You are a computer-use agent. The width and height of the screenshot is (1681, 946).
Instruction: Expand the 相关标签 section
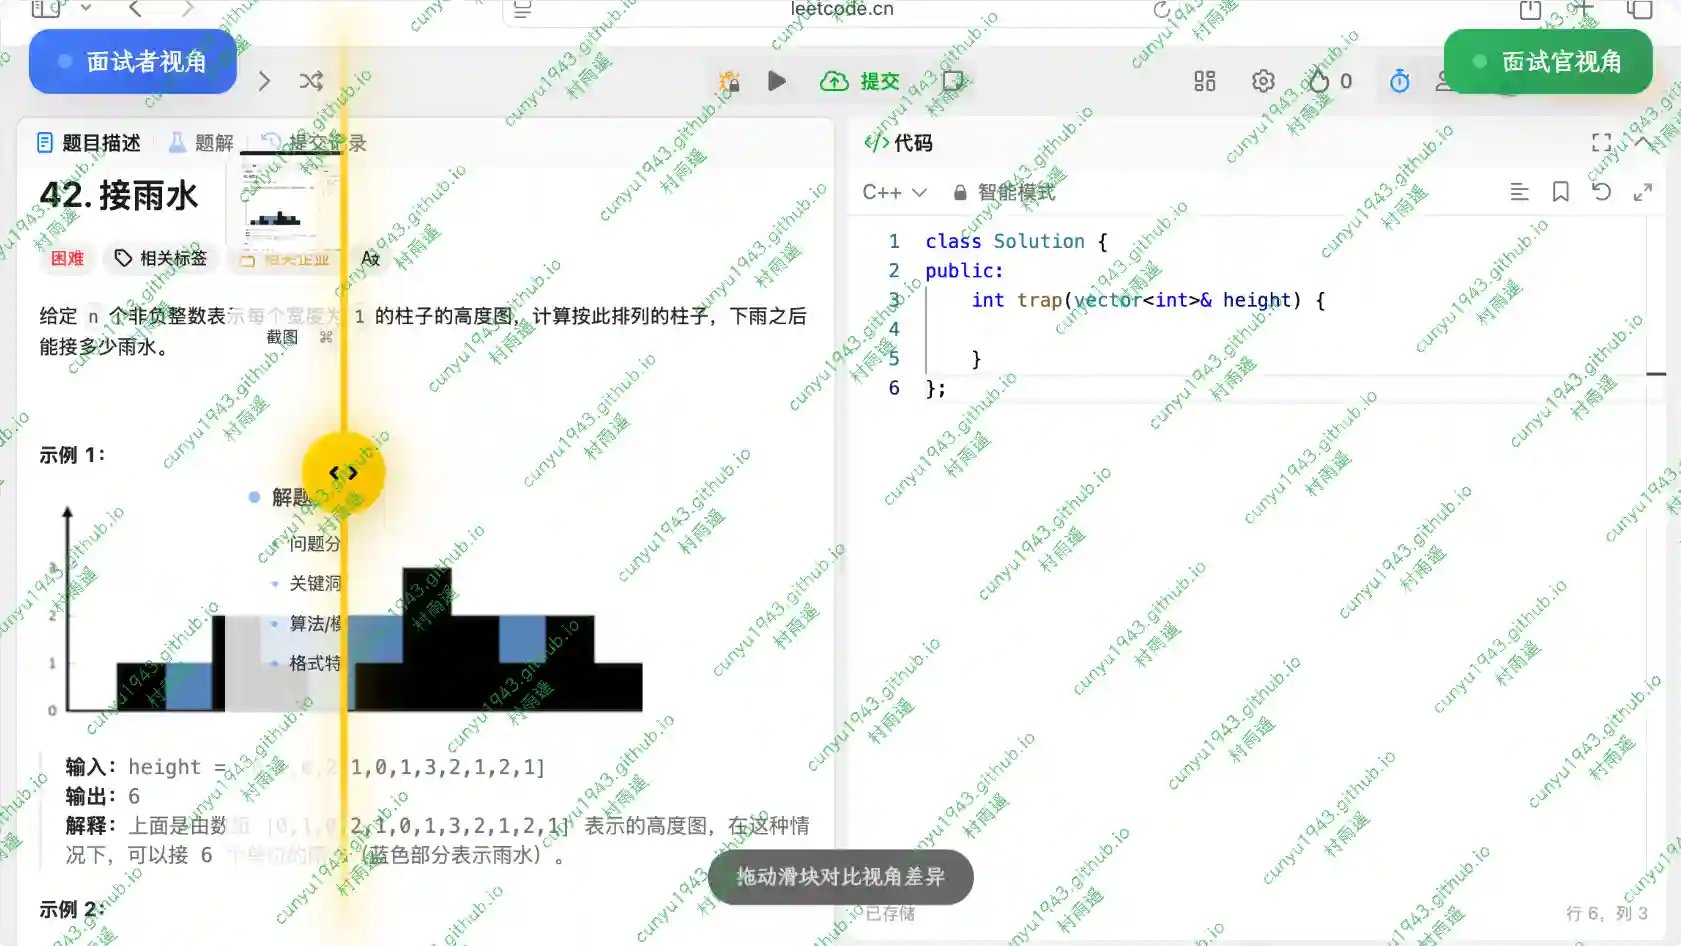pyautogui.click(x=160, y=258)
